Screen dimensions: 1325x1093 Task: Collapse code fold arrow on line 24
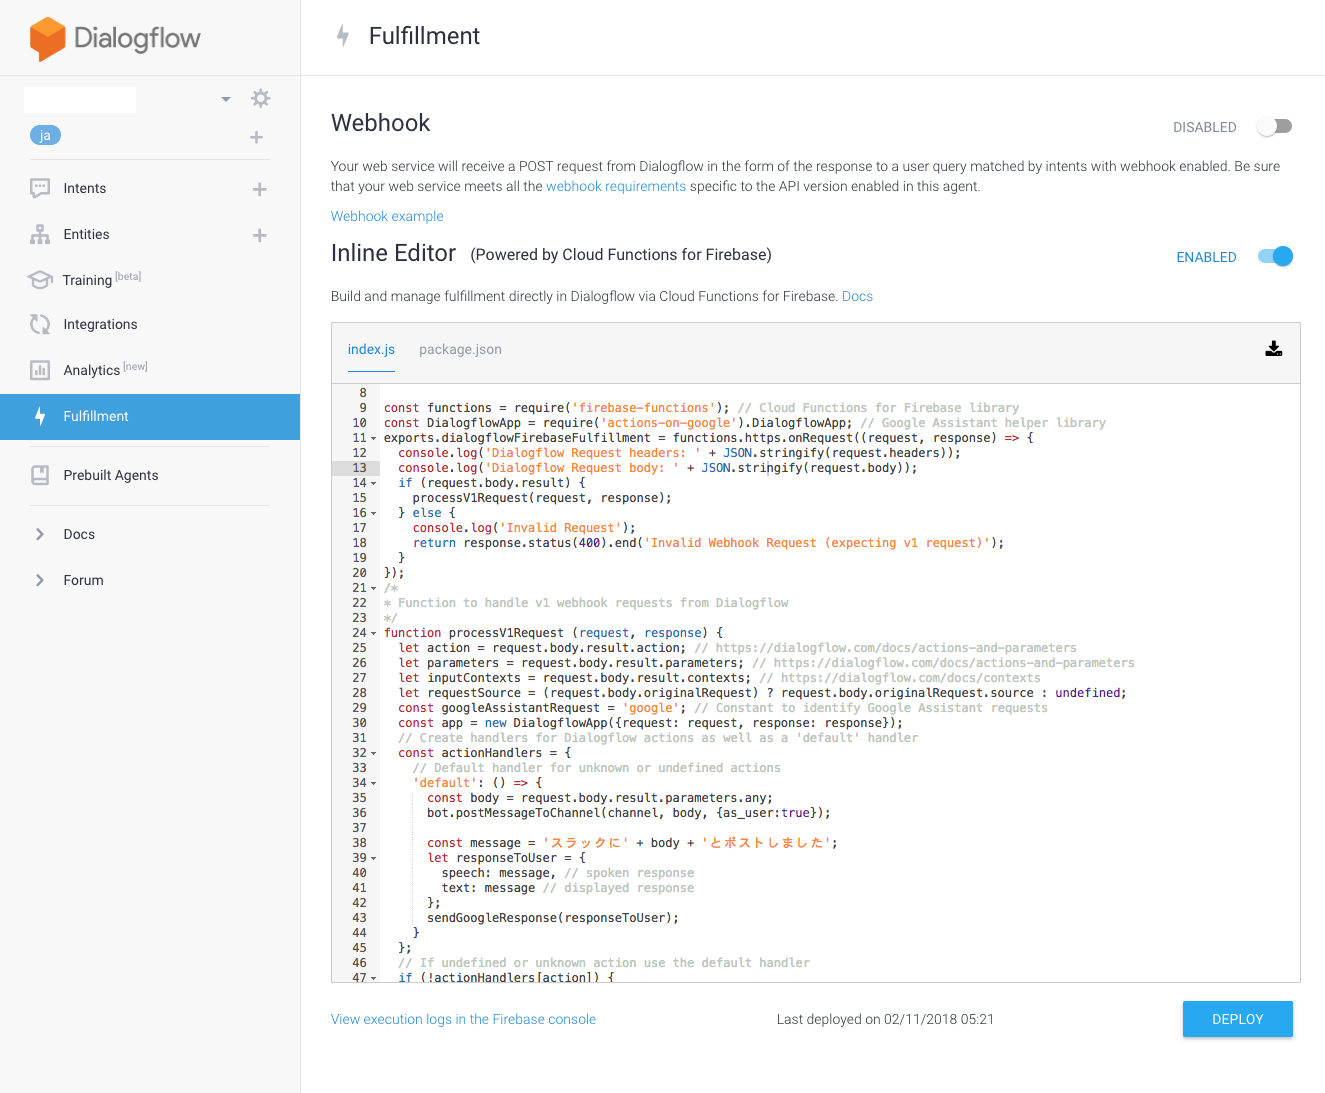point(374,633)
